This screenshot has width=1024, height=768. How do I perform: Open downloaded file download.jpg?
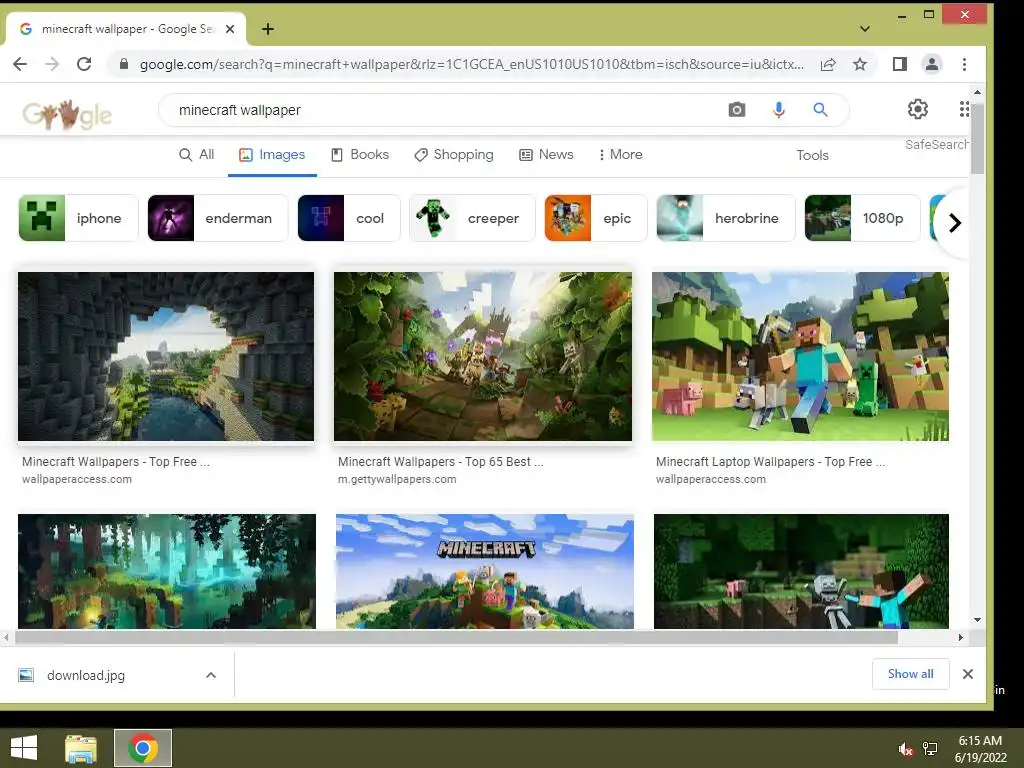point(86,675)
